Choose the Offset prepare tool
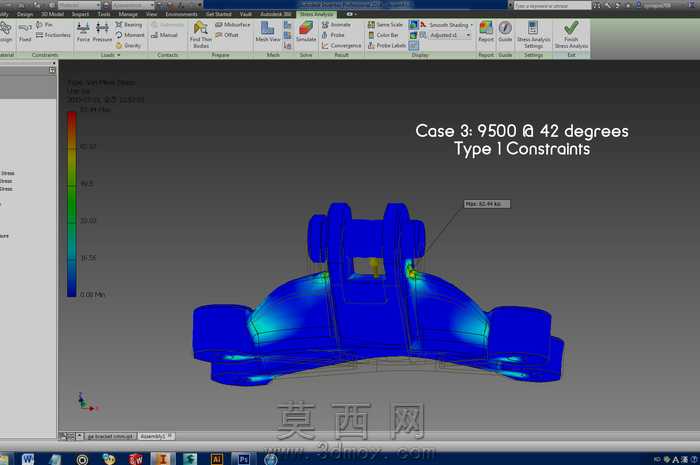Screen dimensions: 700x465 227,35
